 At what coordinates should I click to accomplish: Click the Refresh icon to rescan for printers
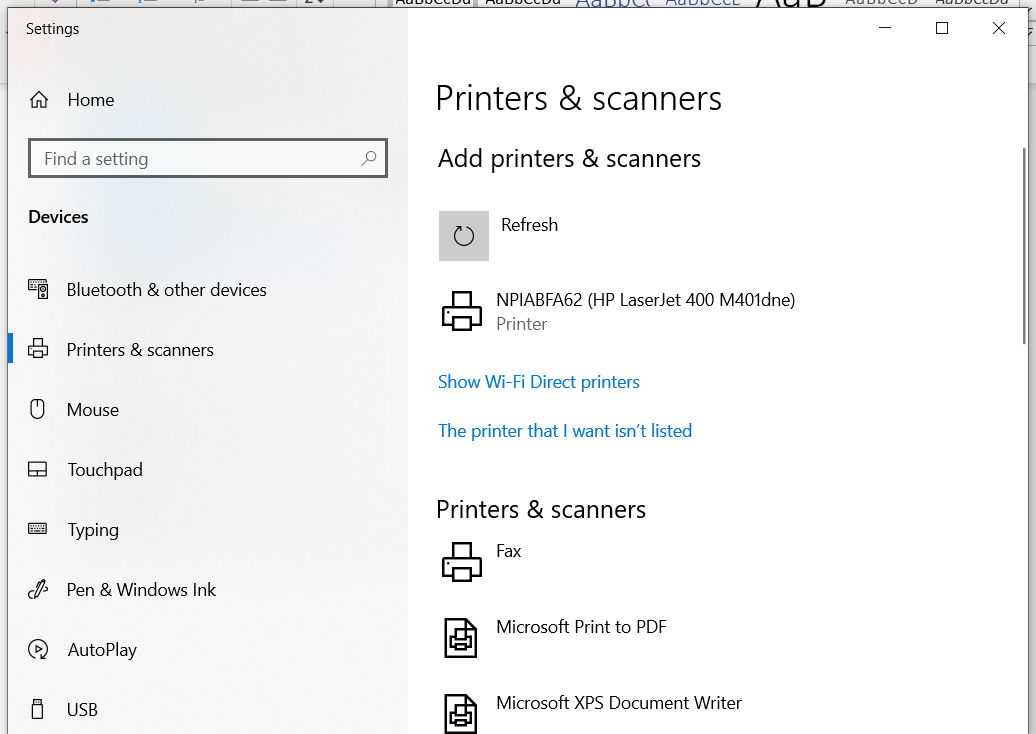point(463,236)
